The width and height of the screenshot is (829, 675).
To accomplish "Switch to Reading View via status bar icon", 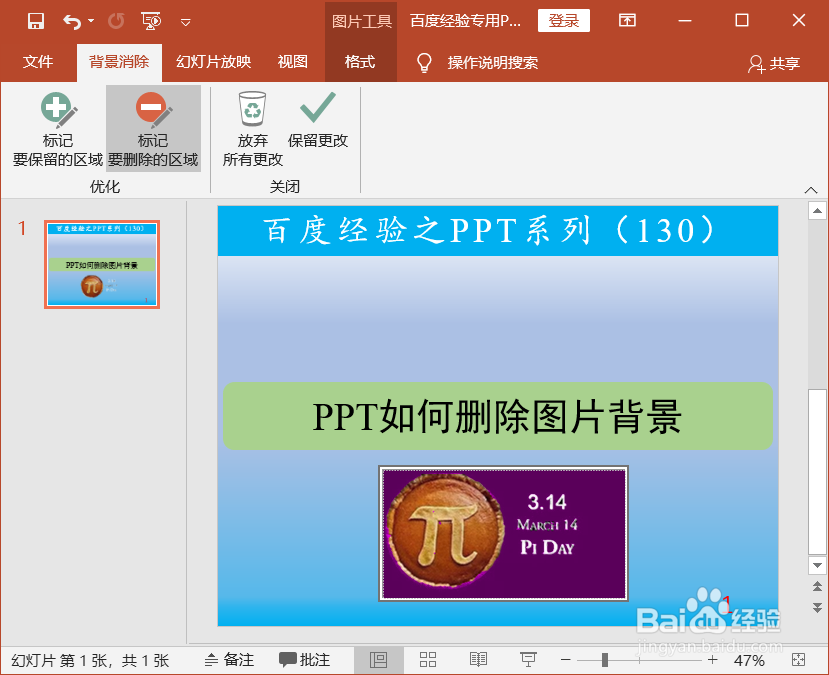I will coord(478,660).
